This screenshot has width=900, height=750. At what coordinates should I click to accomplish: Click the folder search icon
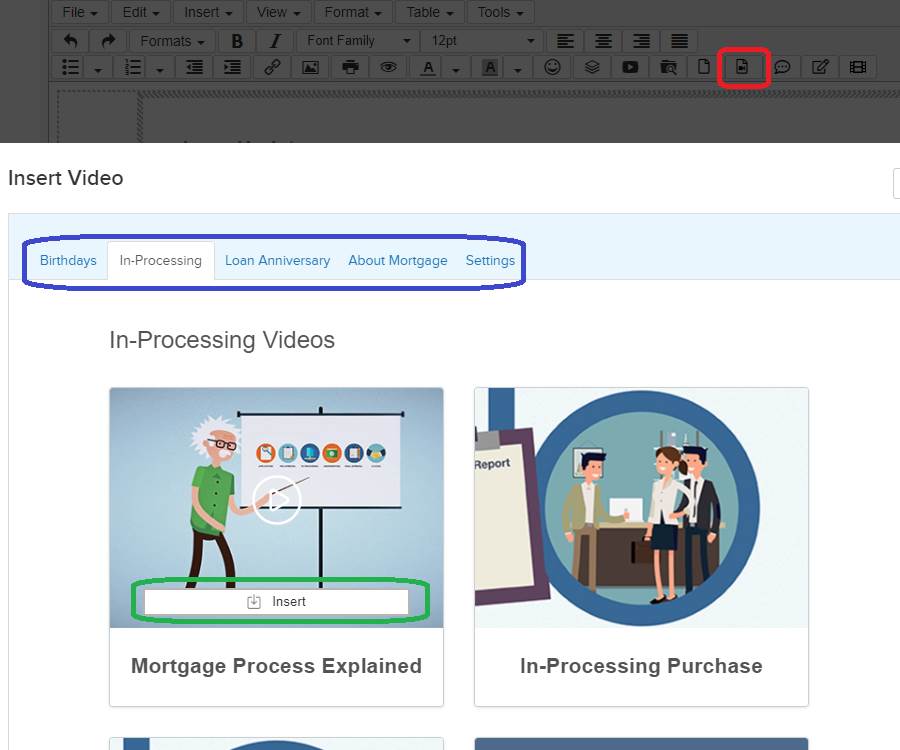coord(668,67)
